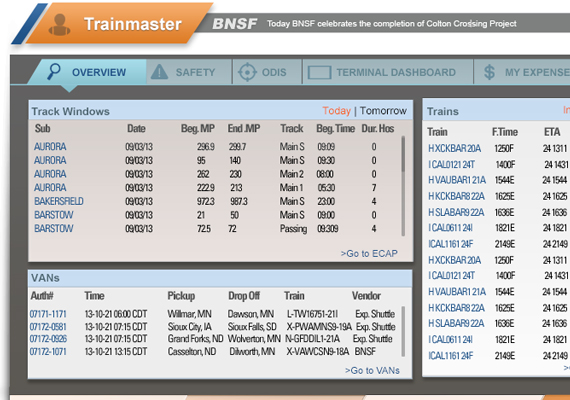Click the Auth# column header in VANs
Screen dimensions: 570x400
coord(42,296)
